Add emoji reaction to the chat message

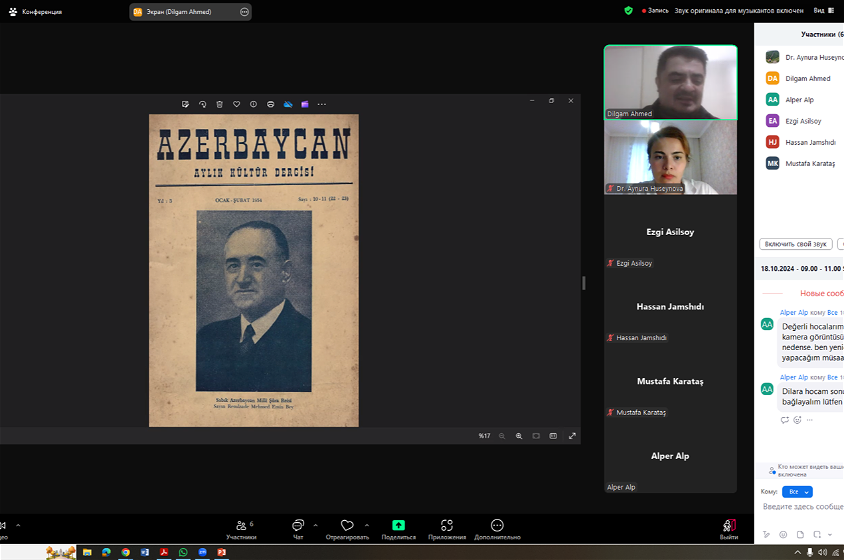(797, 420)
